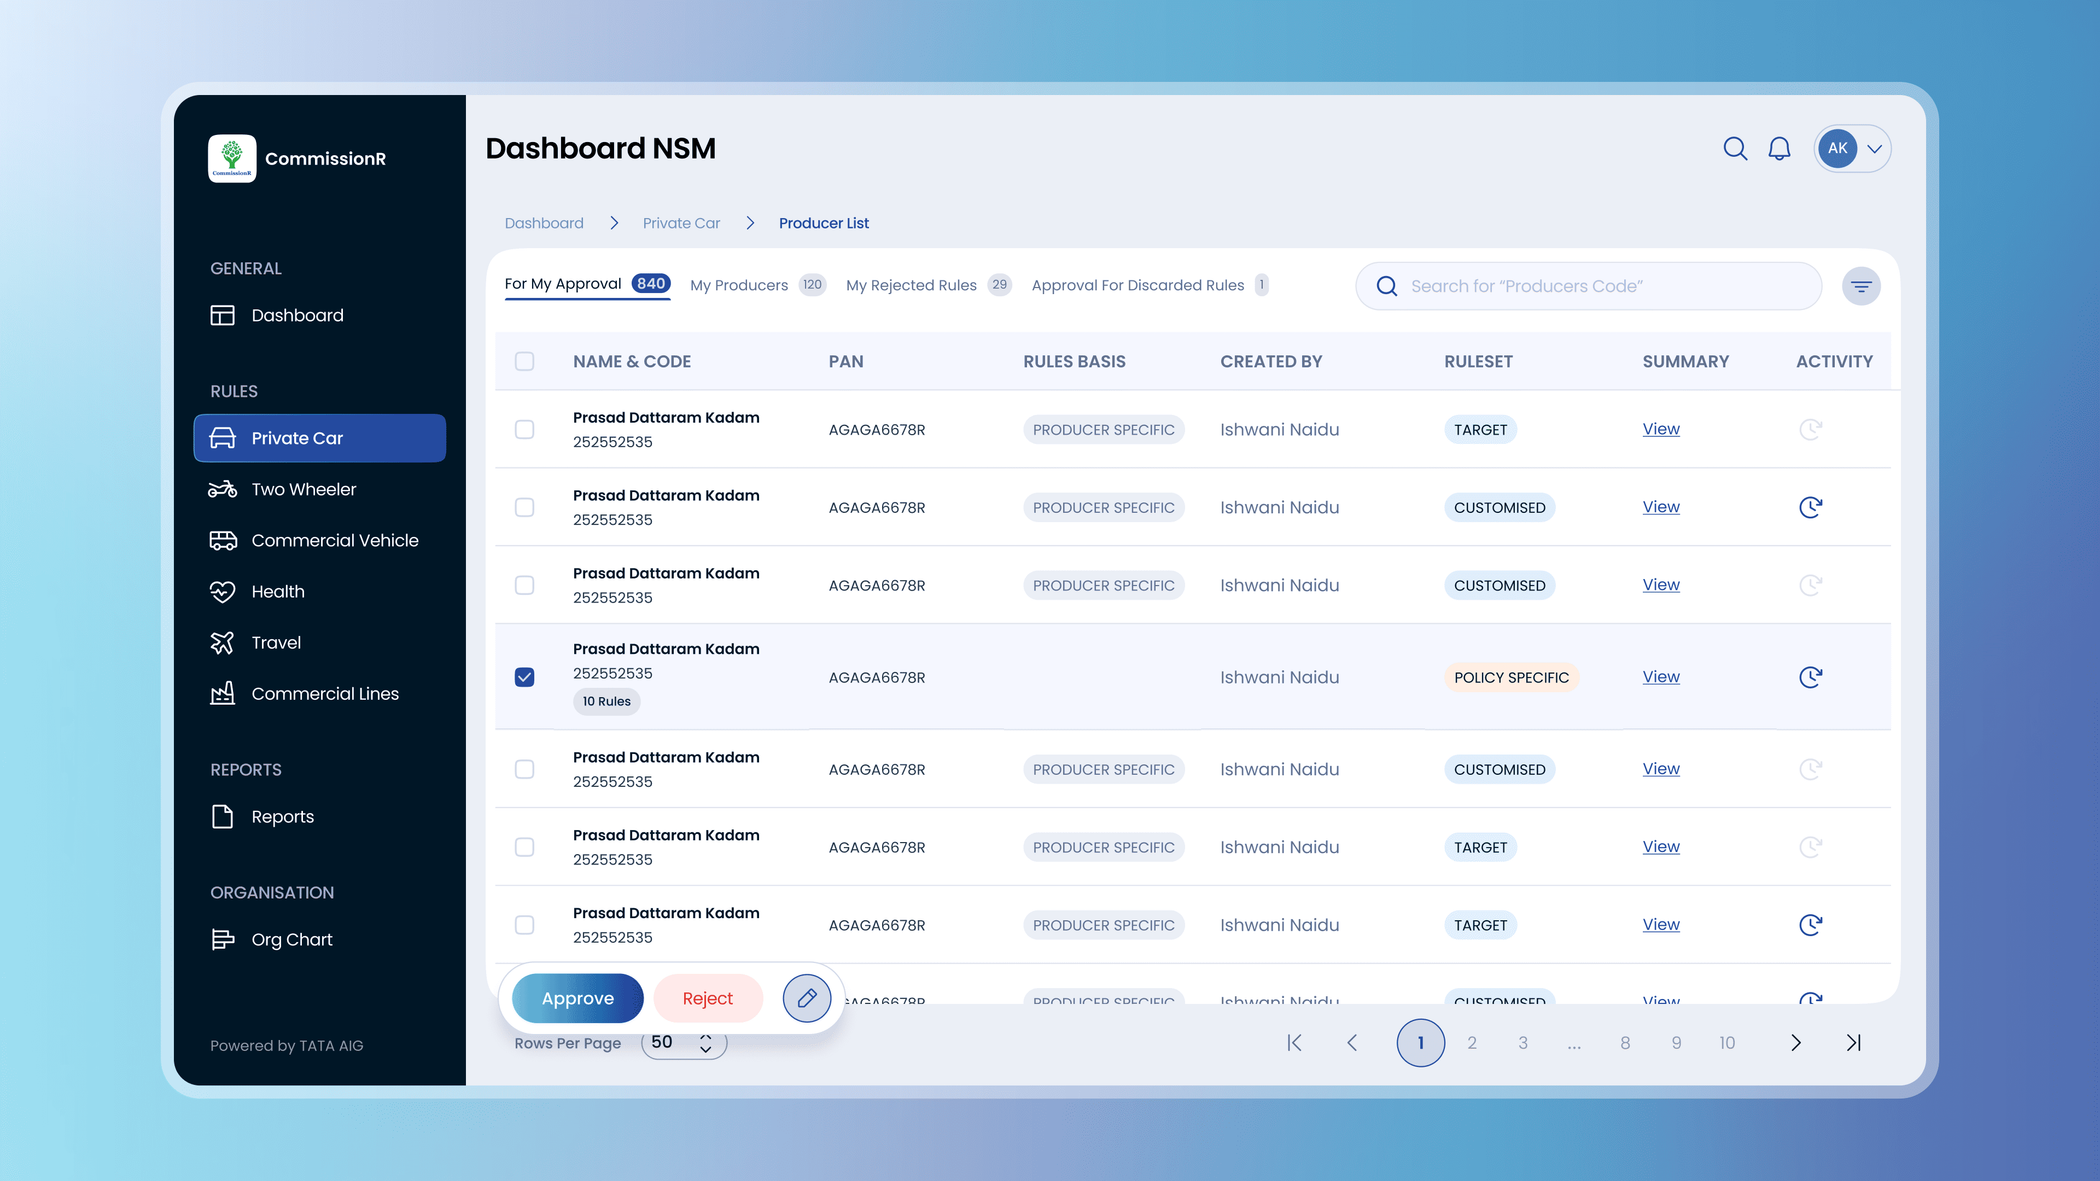Screen dimensions: 2100x1181
Task: Open Two Wheeler in sidebar
Action: tap(319, 489)
